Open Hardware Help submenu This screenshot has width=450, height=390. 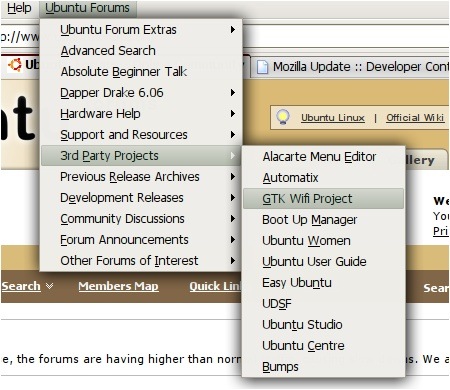click(141, 114)
